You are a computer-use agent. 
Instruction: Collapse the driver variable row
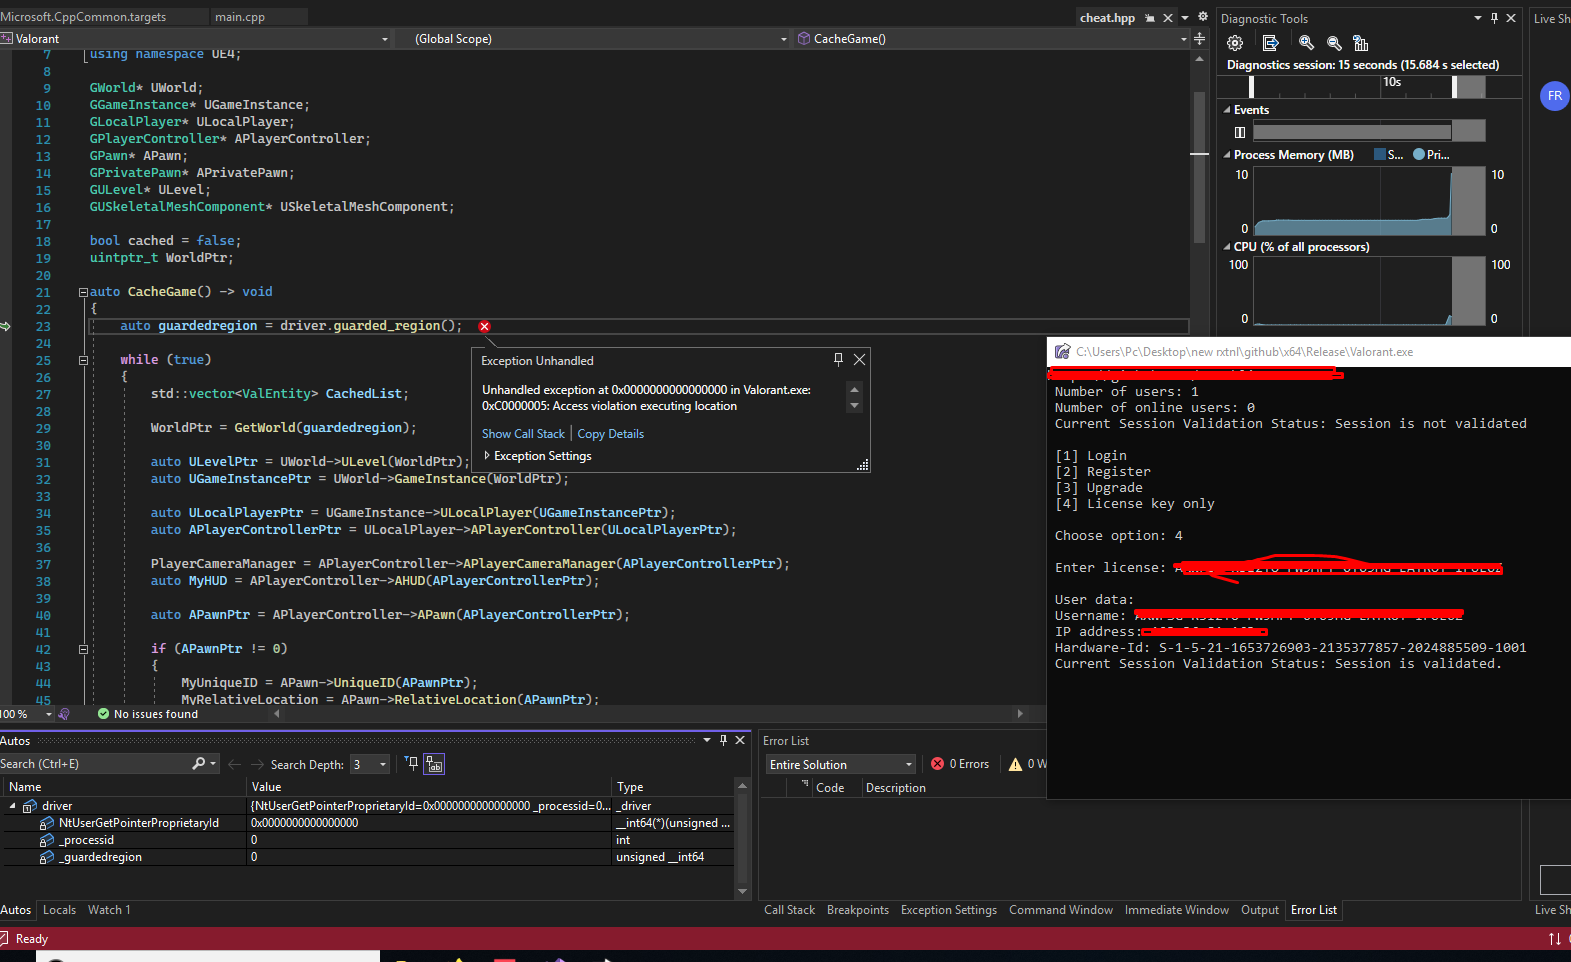pos(12,806)
